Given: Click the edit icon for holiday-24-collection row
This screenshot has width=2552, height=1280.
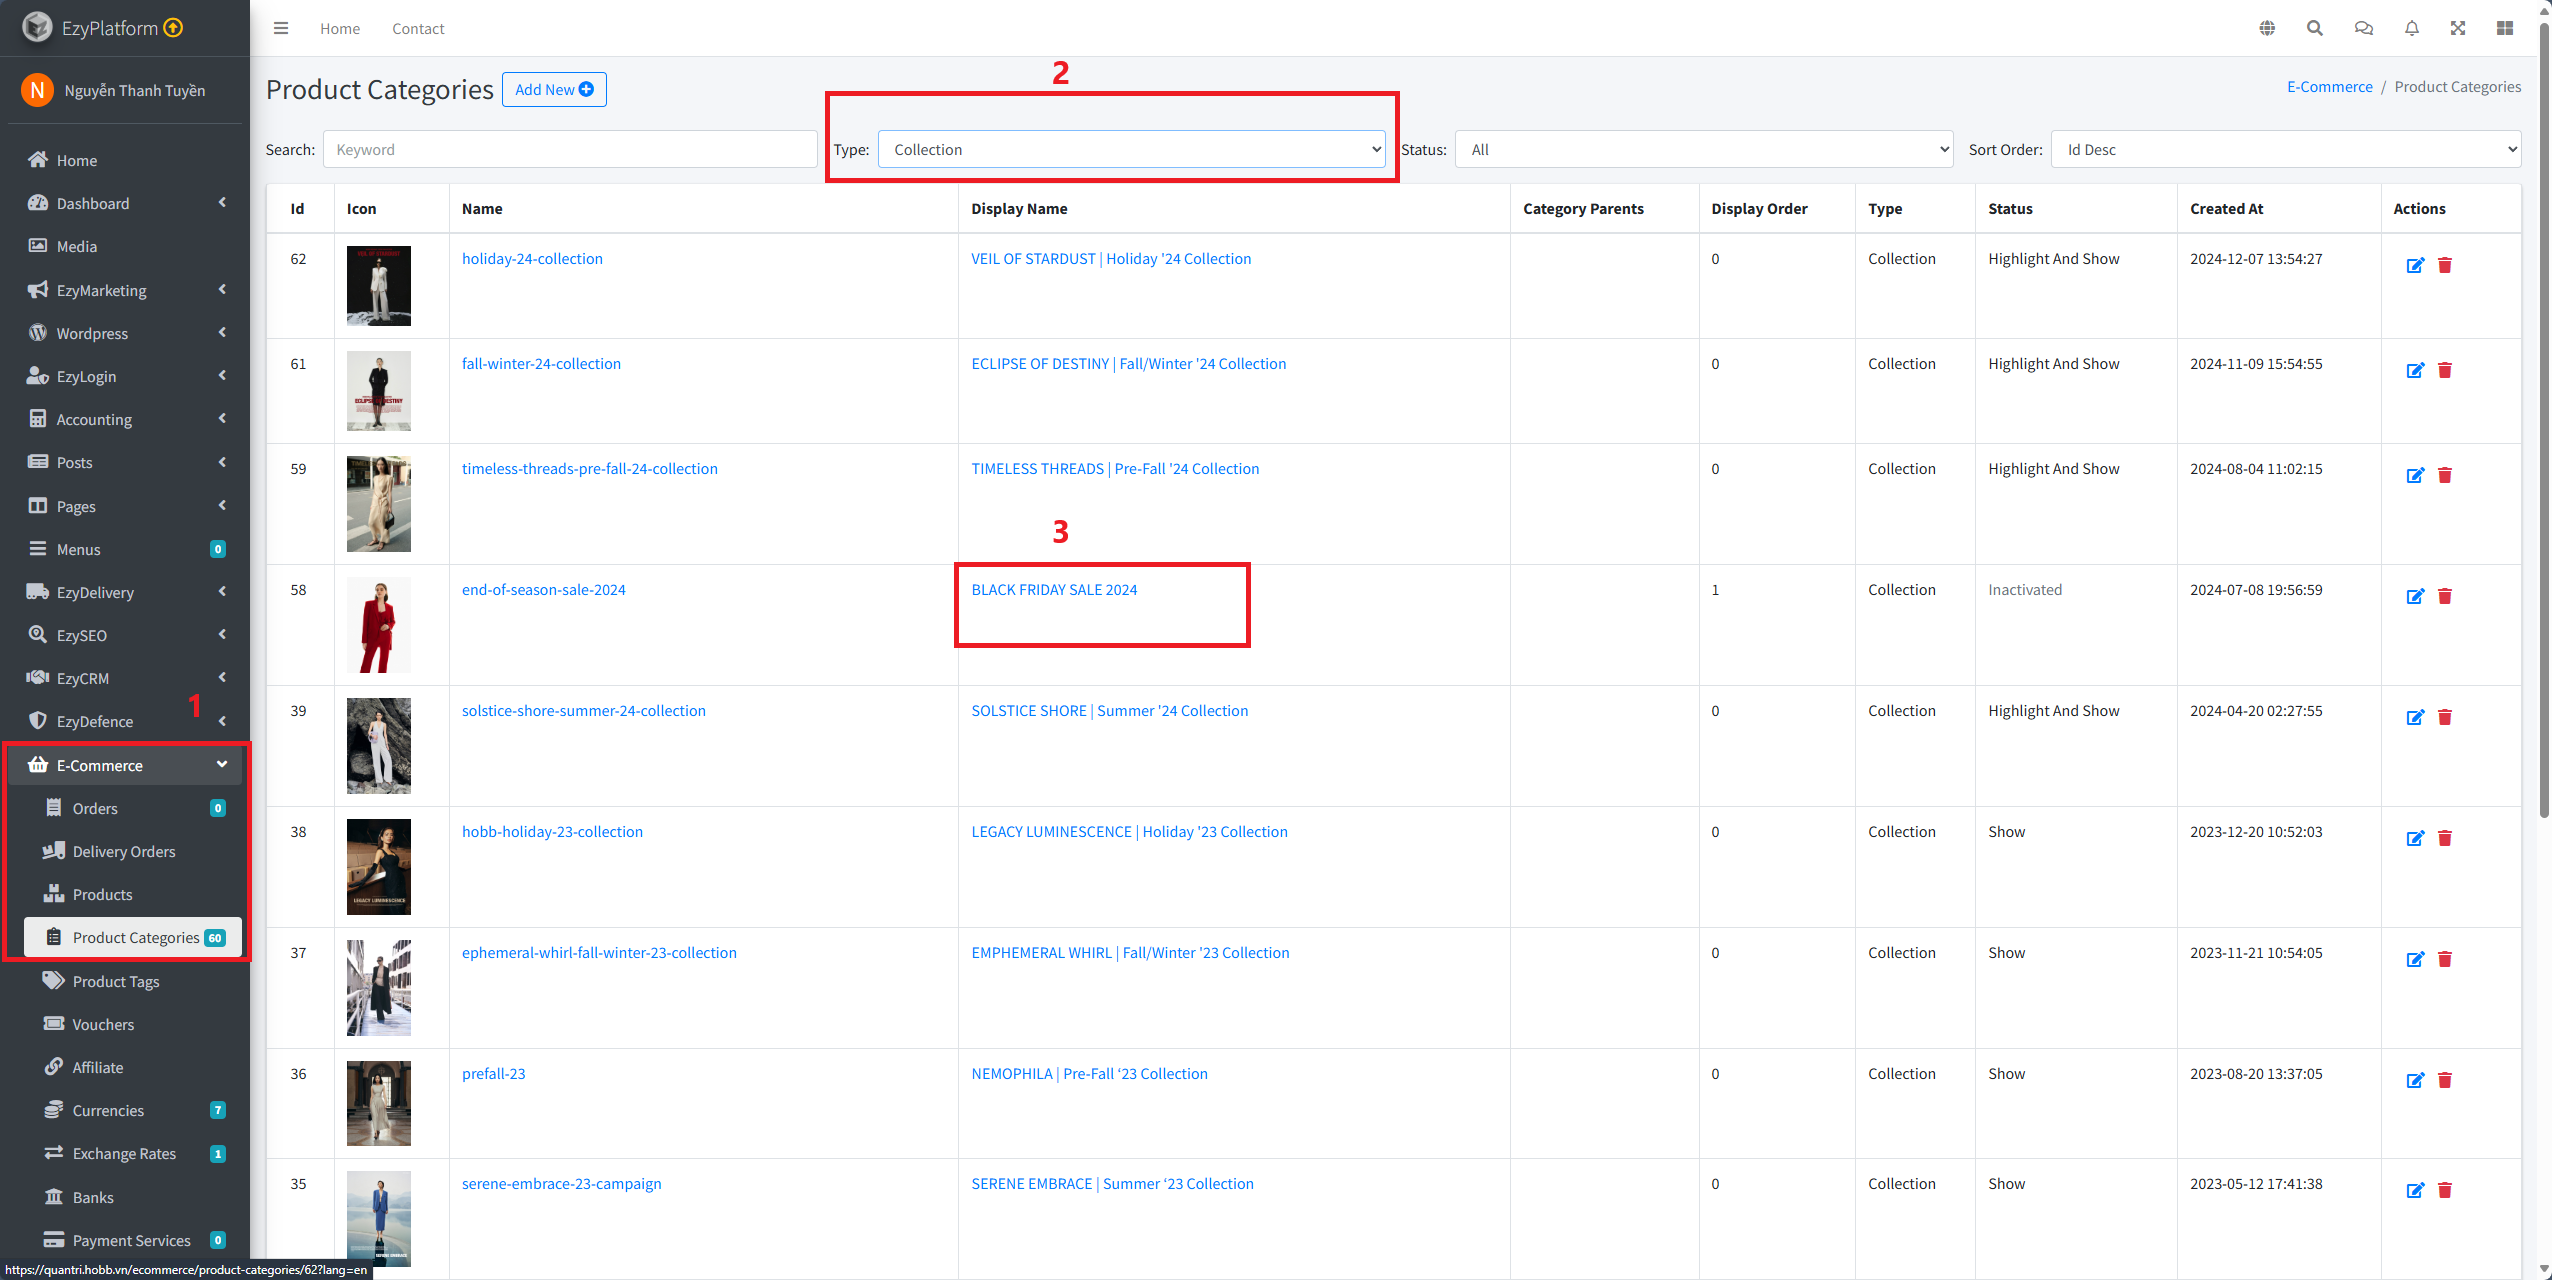Looking at the screenshot, I should coord(2415,265).
